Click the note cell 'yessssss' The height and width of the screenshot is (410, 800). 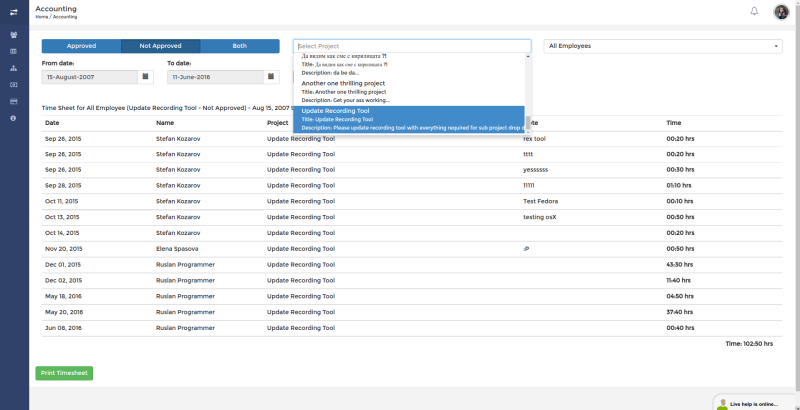coord(536,170)
